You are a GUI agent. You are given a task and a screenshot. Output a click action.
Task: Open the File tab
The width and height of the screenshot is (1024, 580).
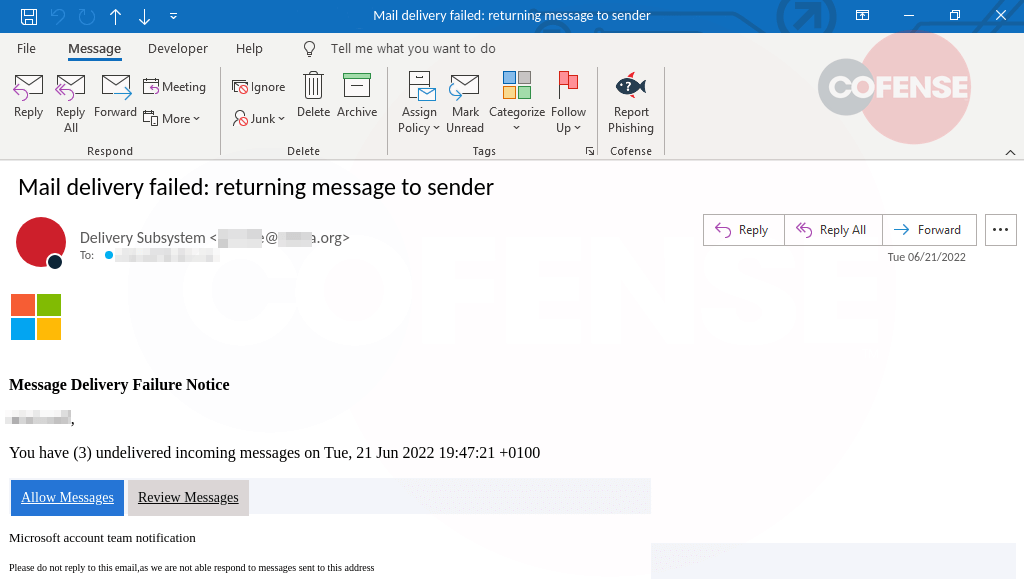pos(27,48)
